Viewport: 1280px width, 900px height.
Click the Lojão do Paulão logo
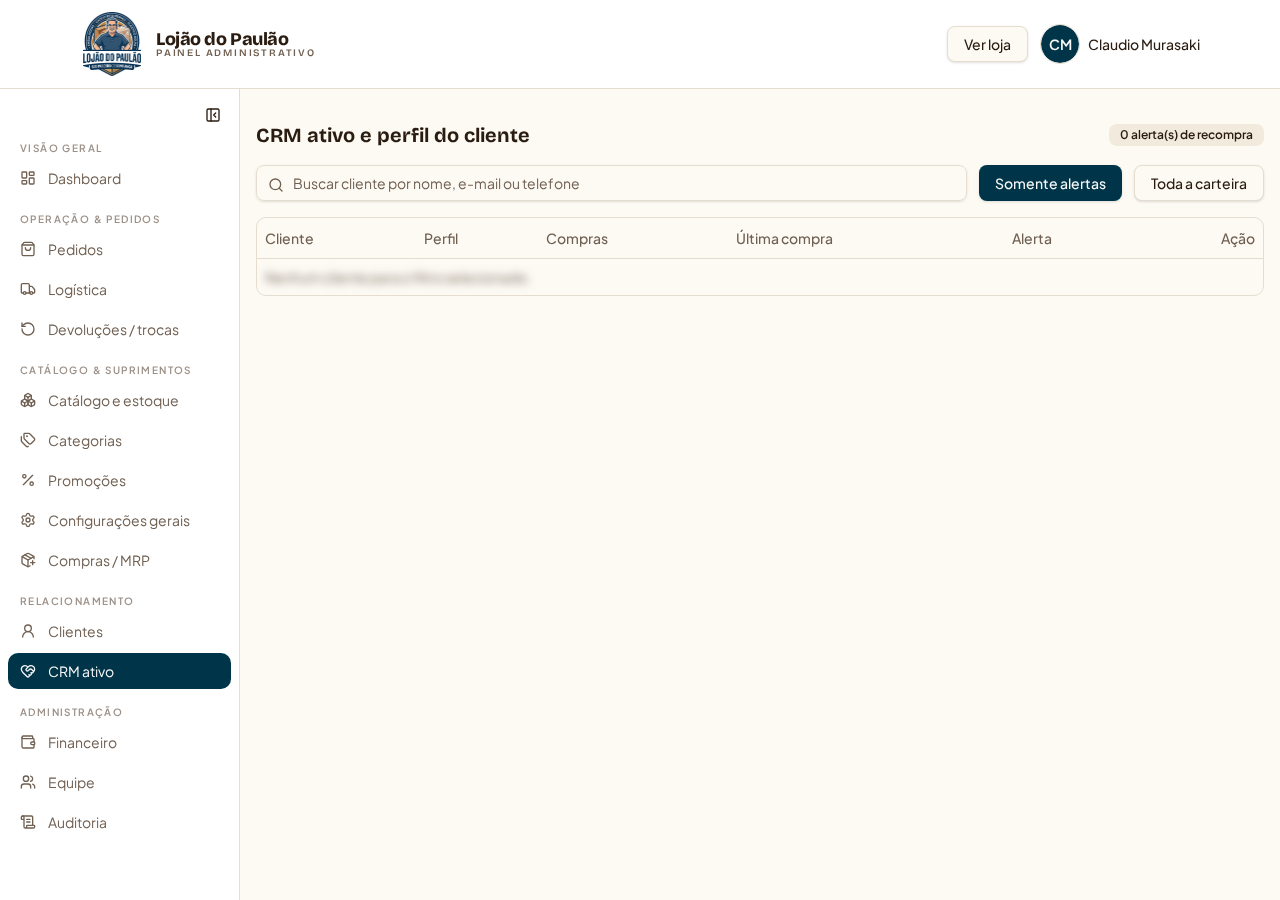(112, 44)
